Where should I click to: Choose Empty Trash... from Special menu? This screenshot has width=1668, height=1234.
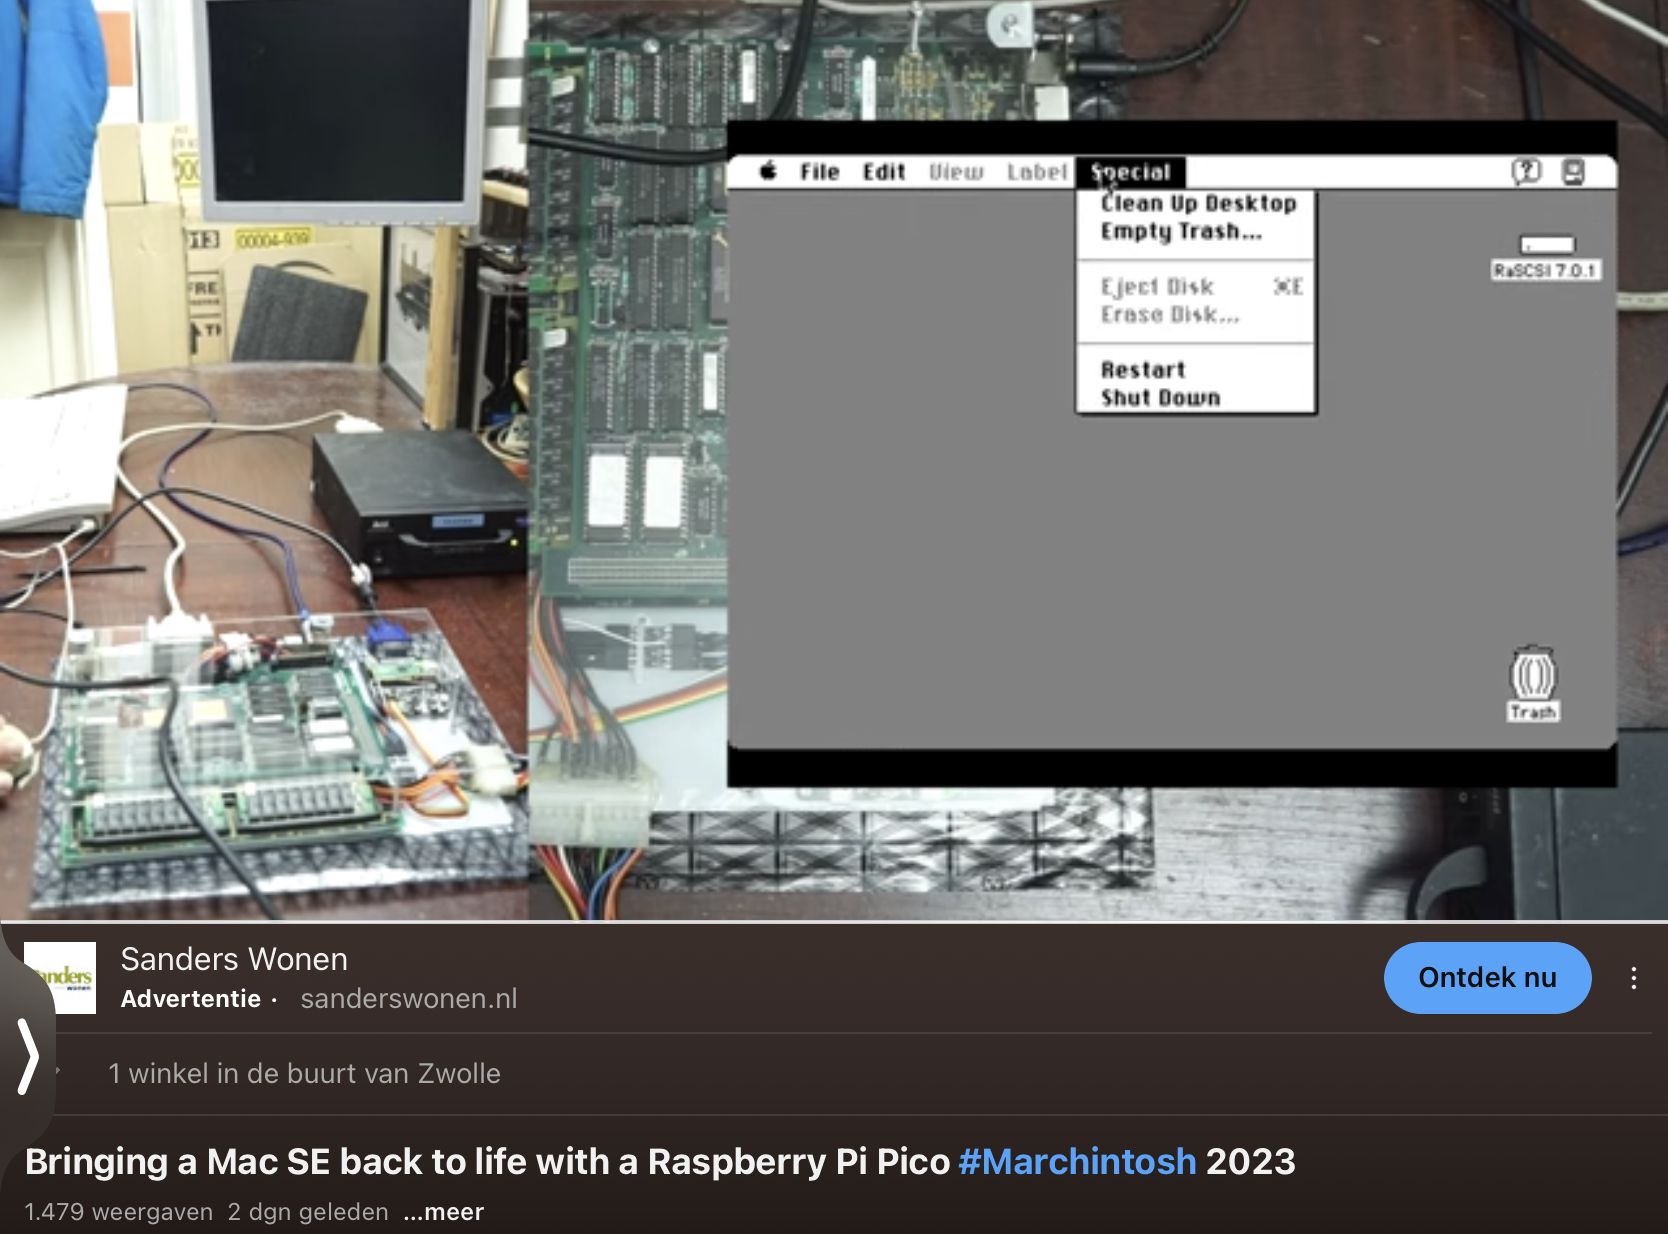point(1181,232)
